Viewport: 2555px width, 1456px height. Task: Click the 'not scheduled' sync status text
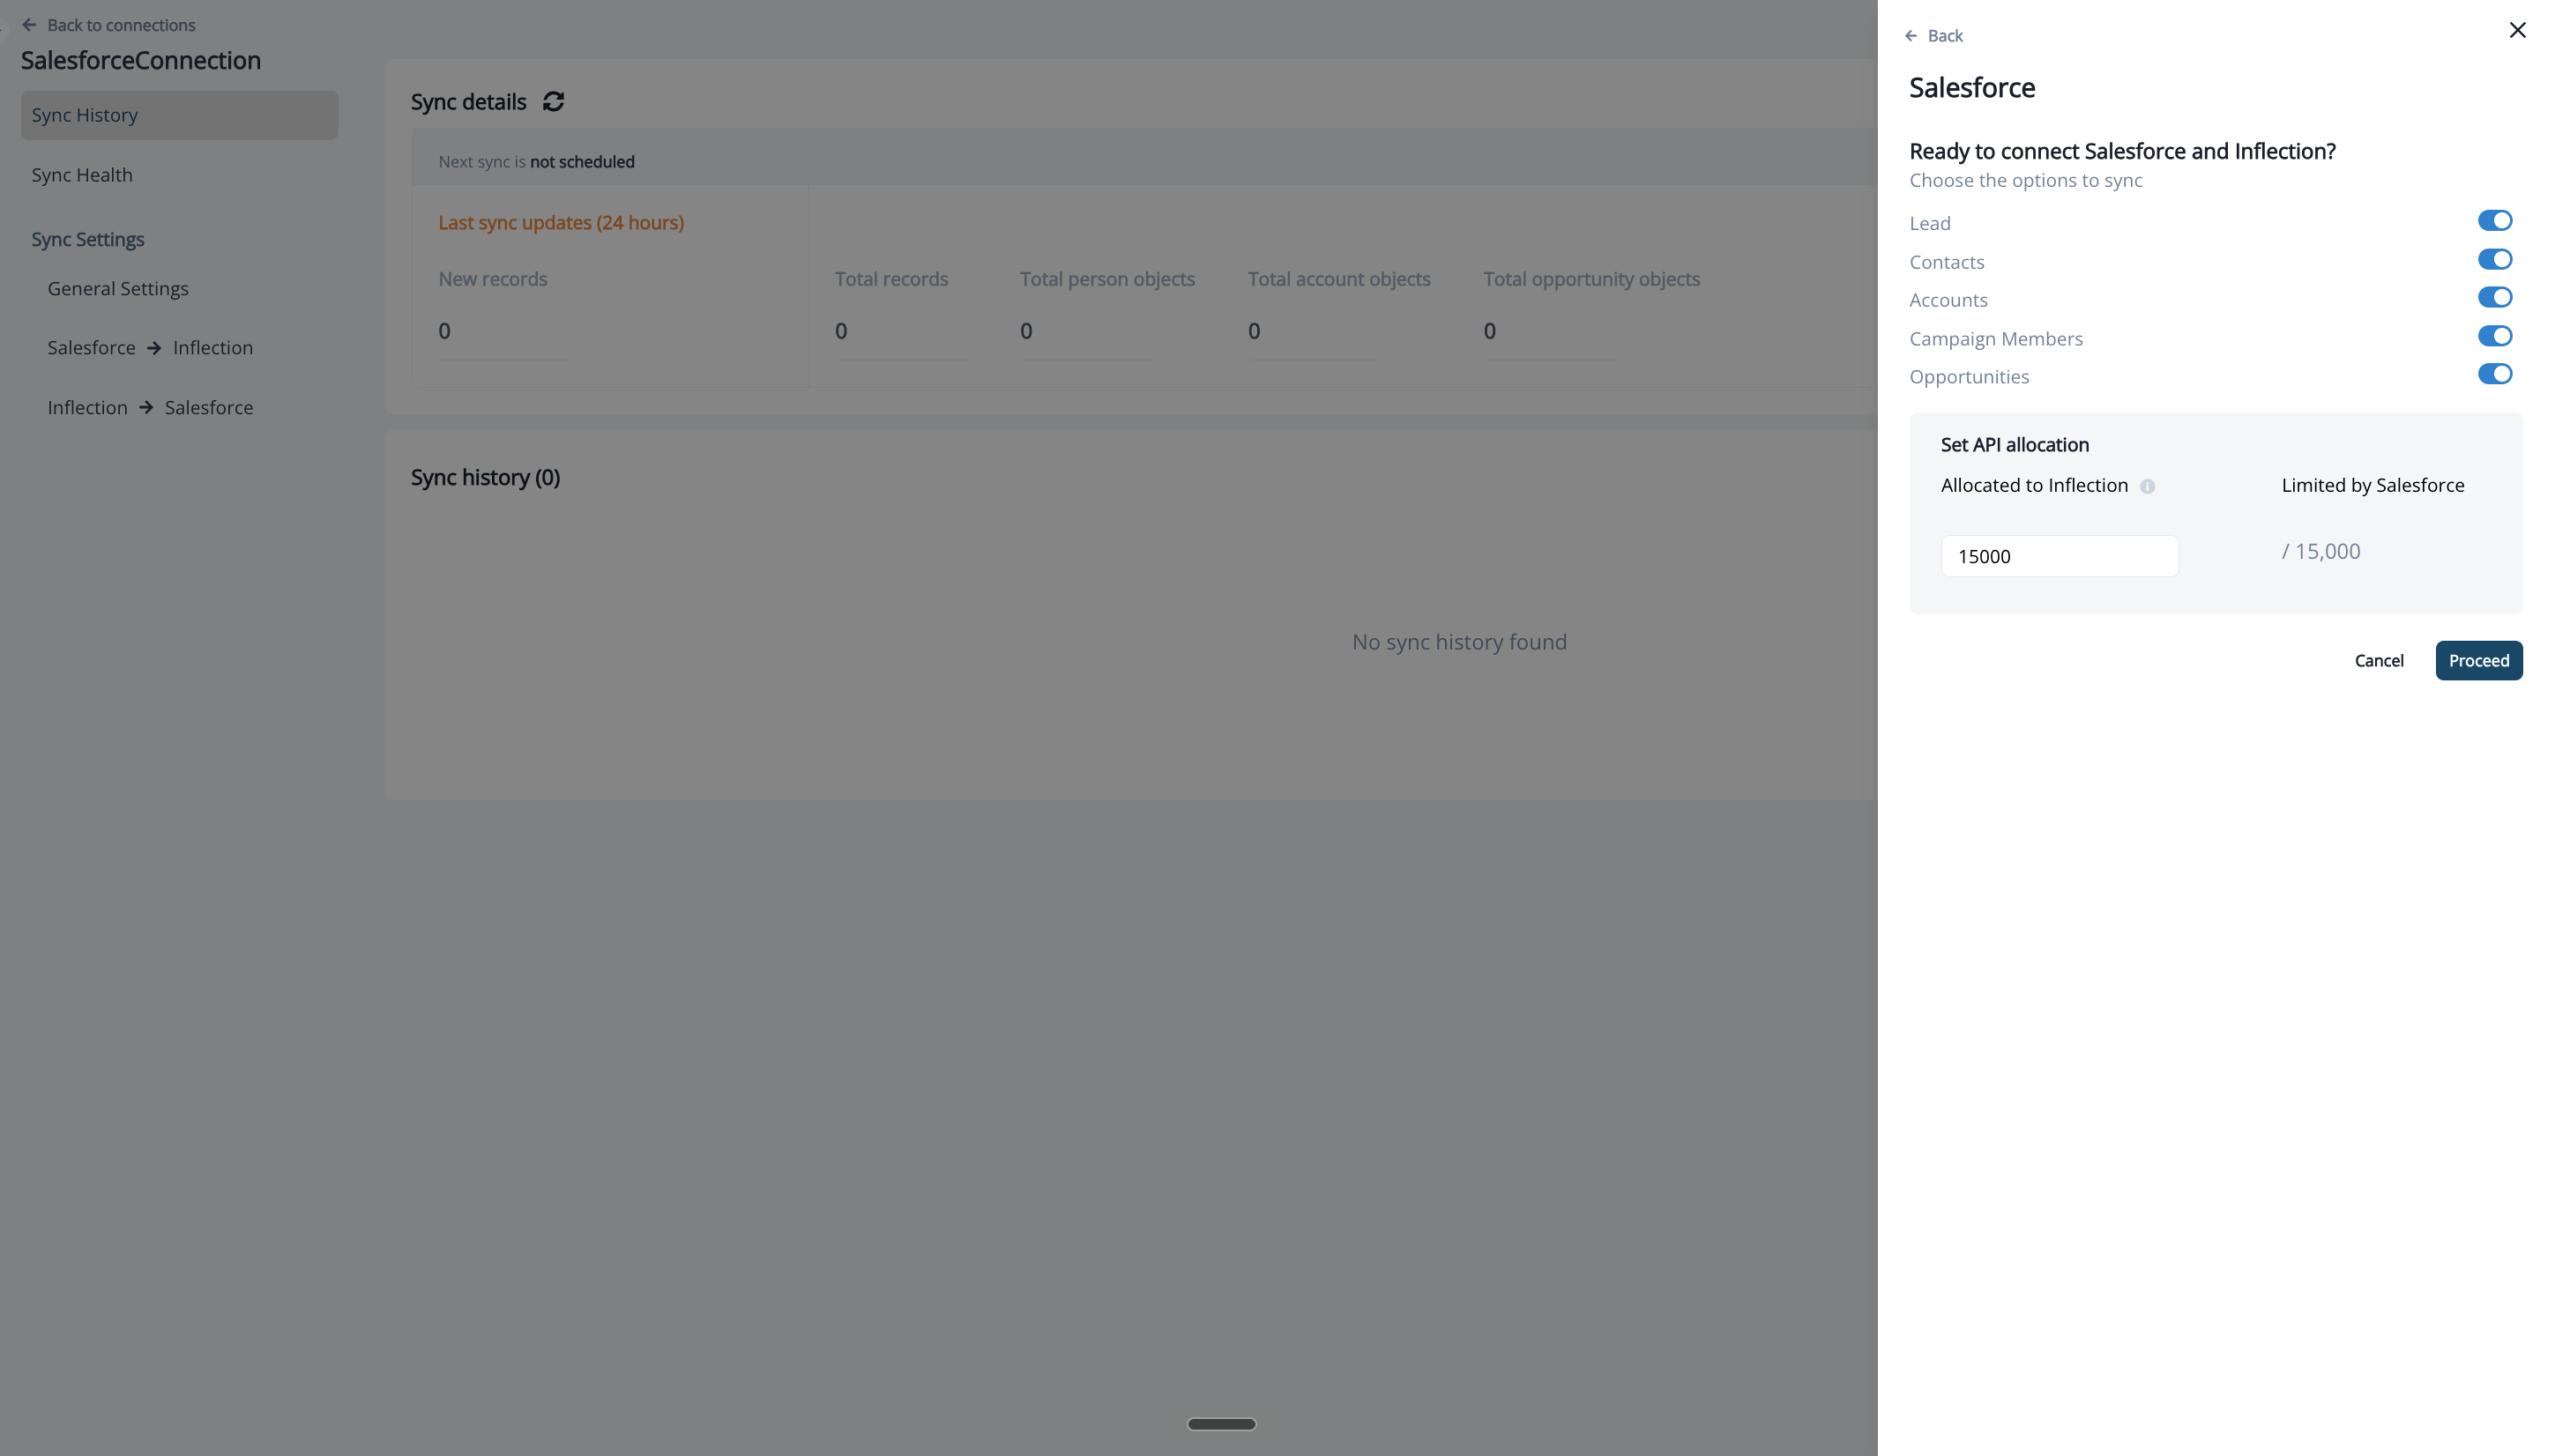coord(582,162)
